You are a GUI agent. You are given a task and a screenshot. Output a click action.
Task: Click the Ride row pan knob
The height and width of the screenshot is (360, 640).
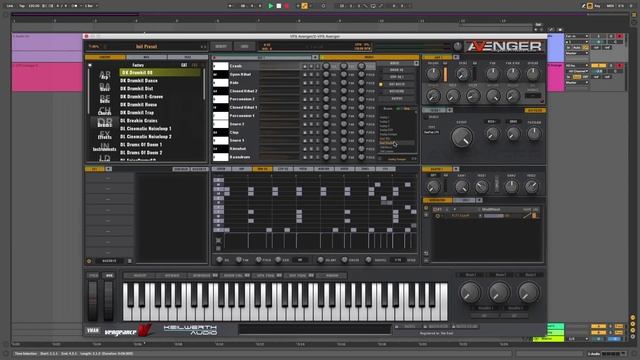[x=344, y=82]
